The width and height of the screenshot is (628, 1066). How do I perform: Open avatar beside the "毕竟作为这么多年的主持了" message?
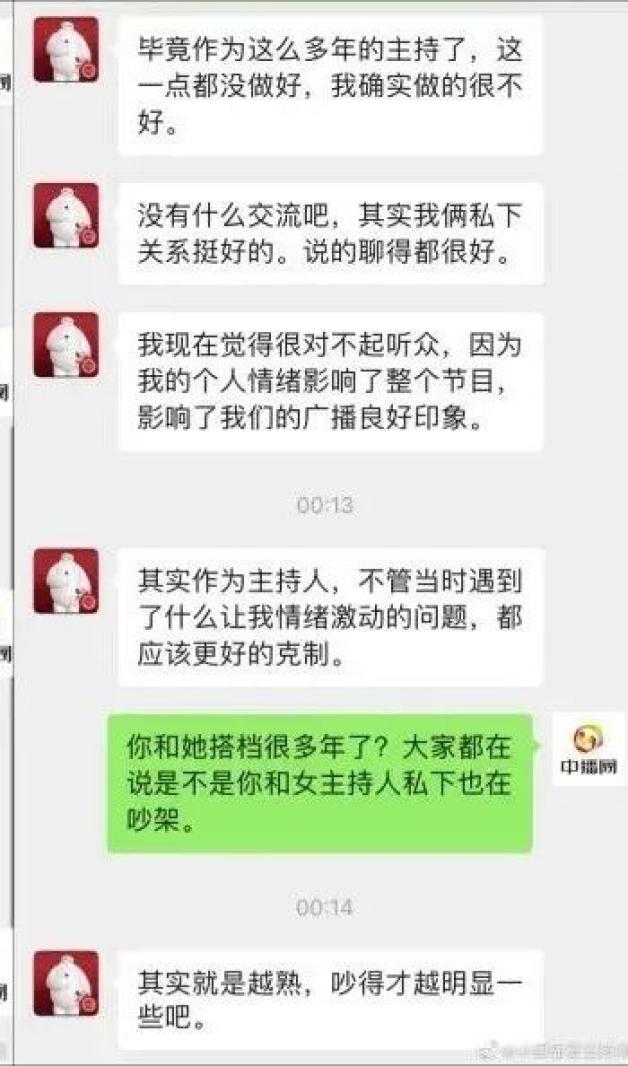(66, 50)
